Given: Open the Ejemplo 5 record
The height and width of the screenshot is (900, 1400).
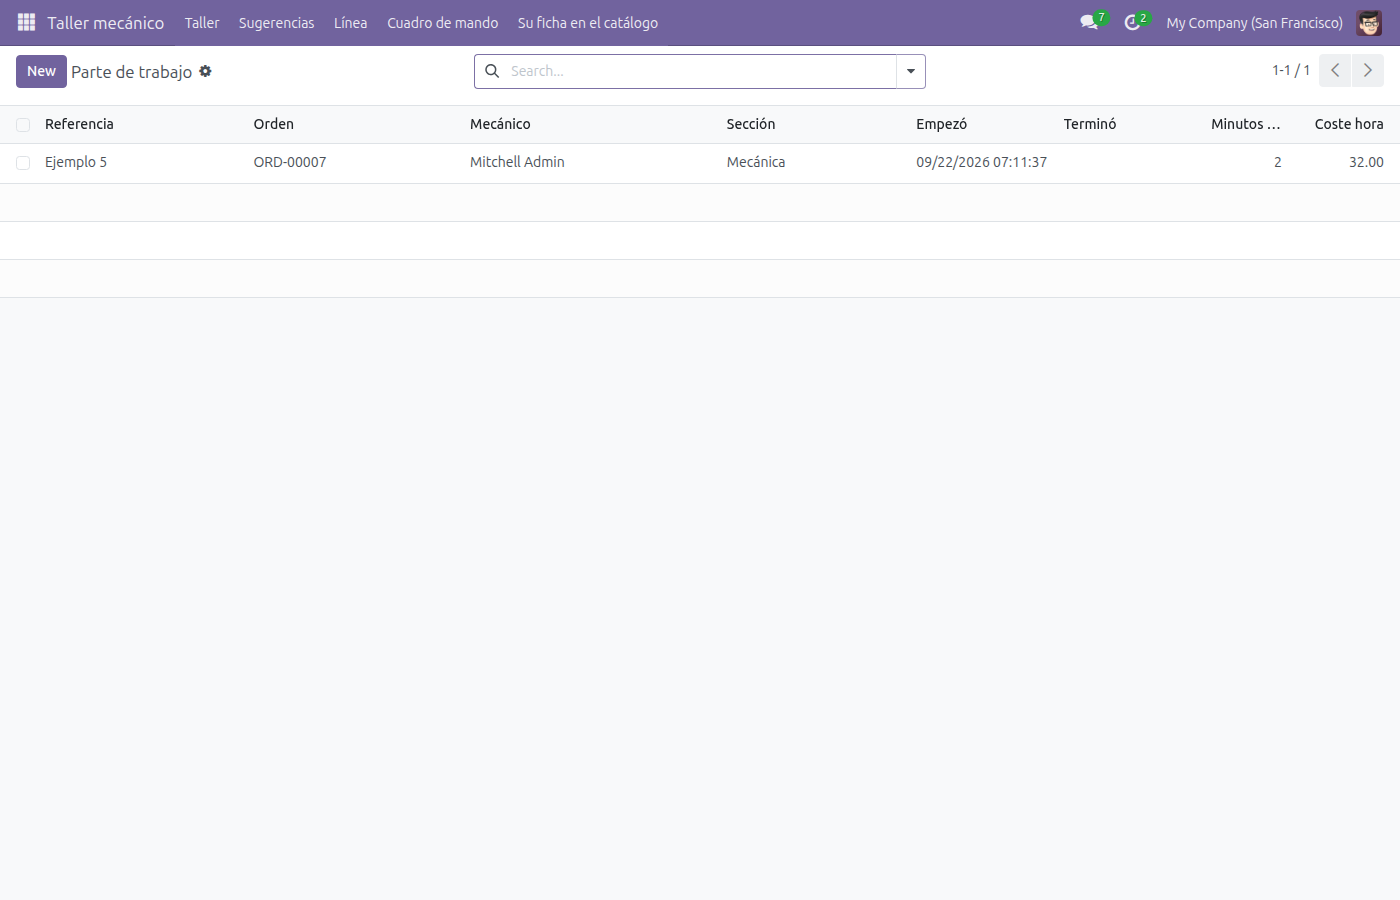Looking at the screenshot, I should click(76, 162).
